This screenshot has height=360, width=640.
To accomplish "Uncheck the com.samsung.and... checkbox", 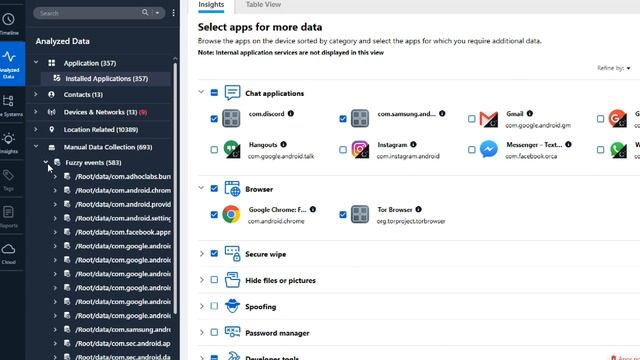I will coord(343,119).
